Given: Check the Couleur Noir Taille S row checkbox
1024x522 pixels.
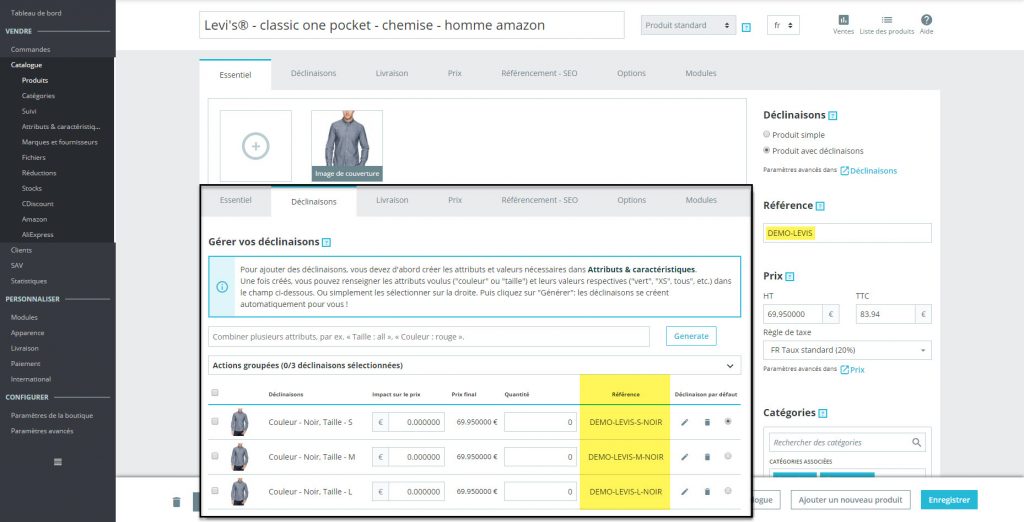Looking at the screenshot, I should click(x=215, y=421).
